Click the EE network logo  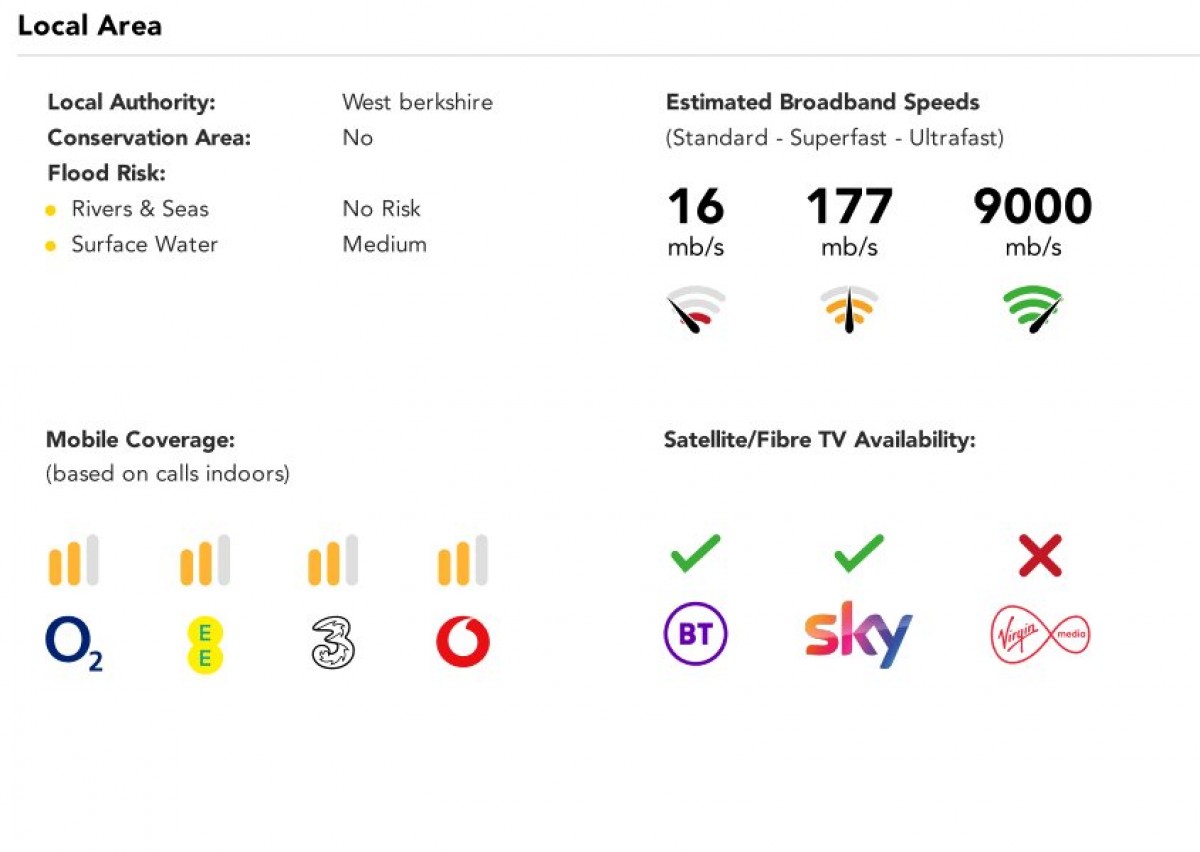pos(205,645)
